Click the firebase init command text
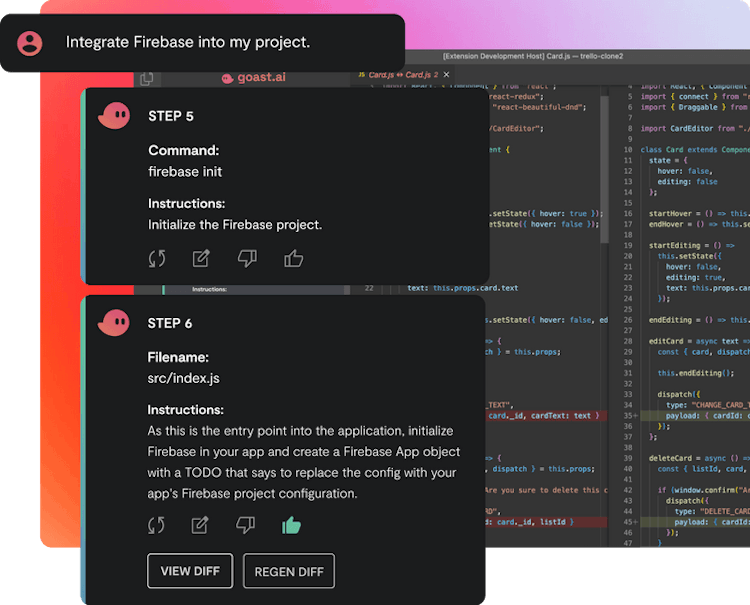 (x=185, y=171)
